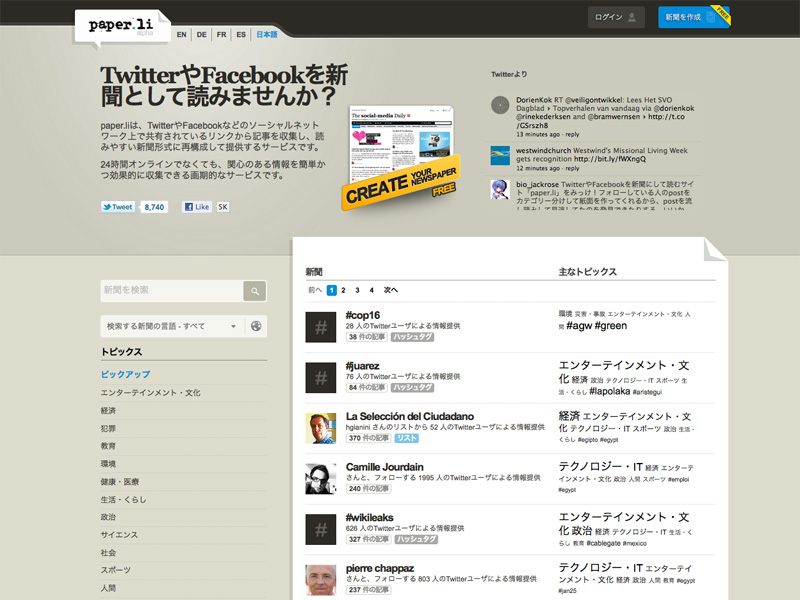Click the 370 件の記事 article count
Image resolution: width=800 pixels, height=600 pixels.
[x=368, y=438]
